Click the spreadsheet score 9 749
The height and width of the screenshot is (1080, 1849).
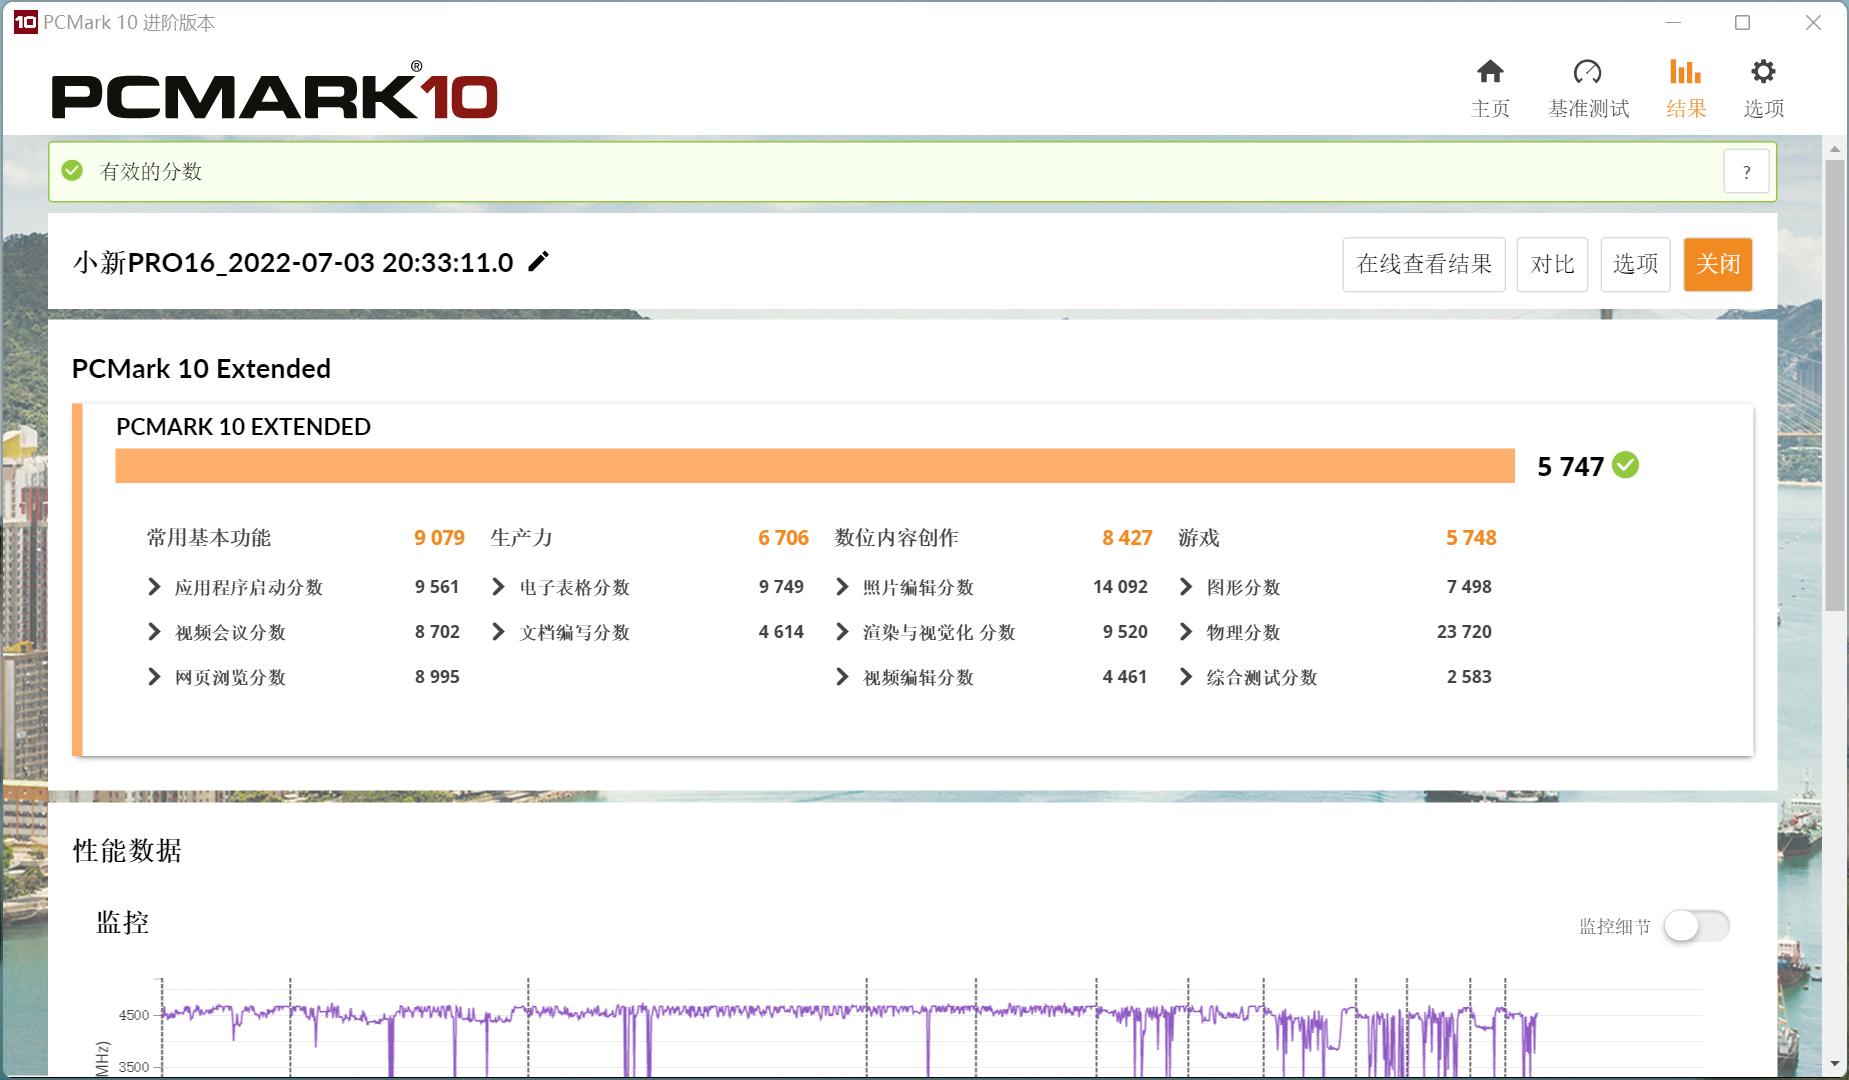[781, 587]
